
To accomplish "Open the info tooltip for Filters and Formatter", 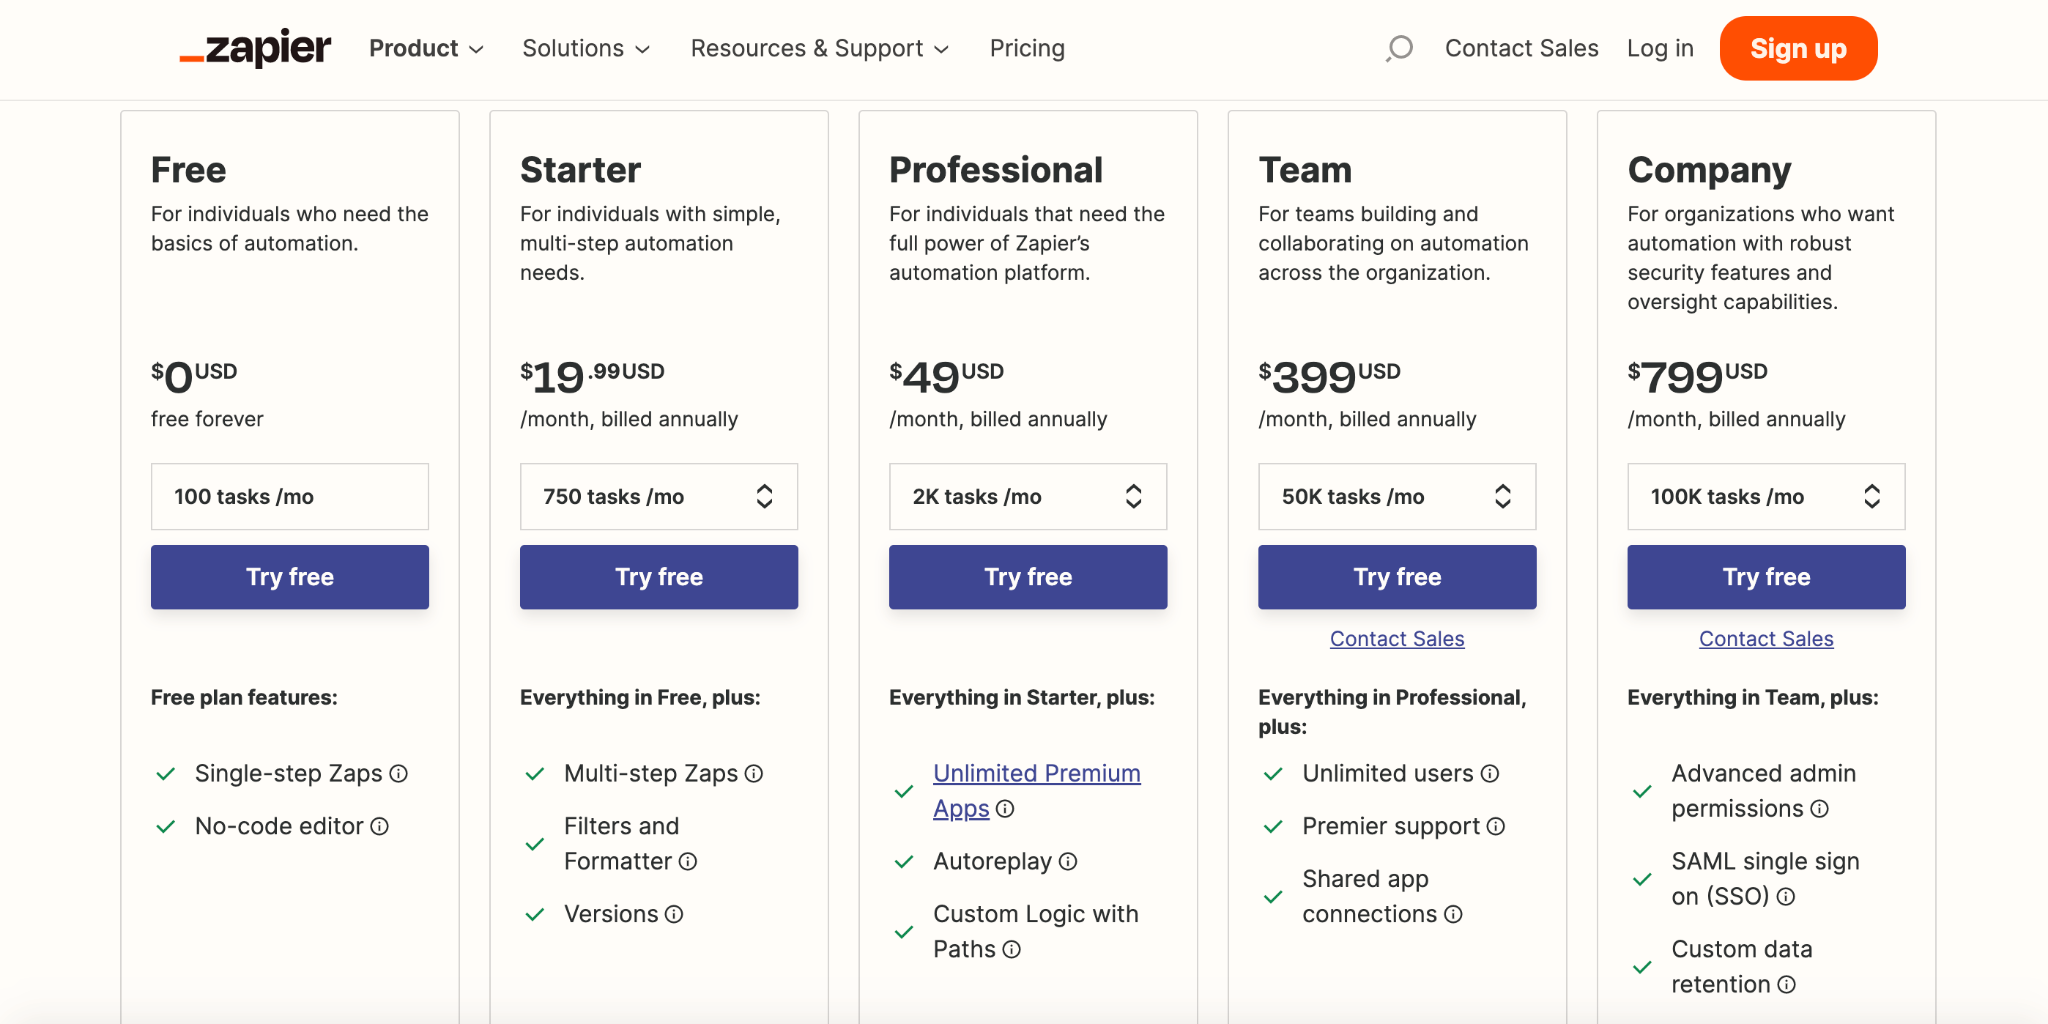I will pos(688,861).
